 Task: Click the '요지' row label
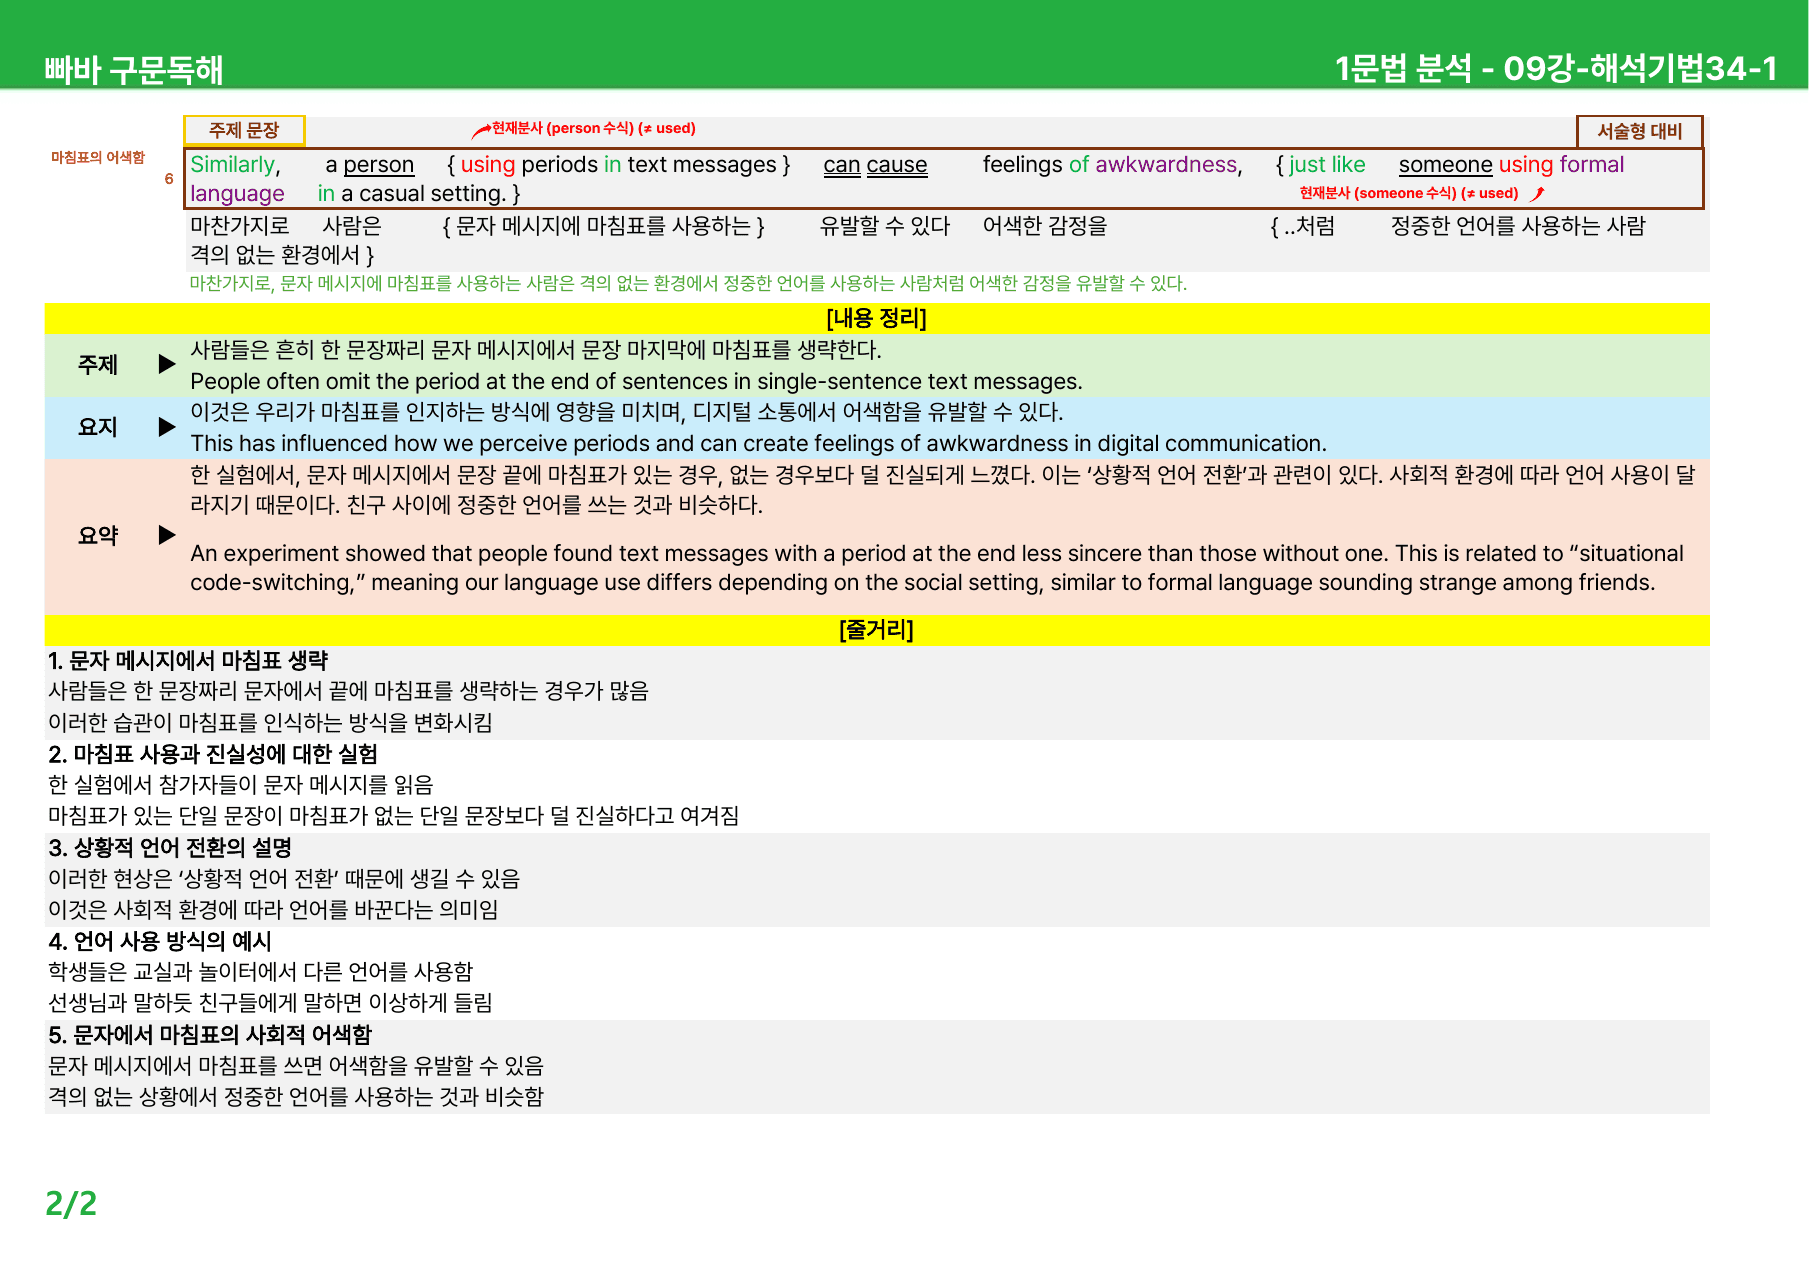pyautogui.click(x=98, y=427)
